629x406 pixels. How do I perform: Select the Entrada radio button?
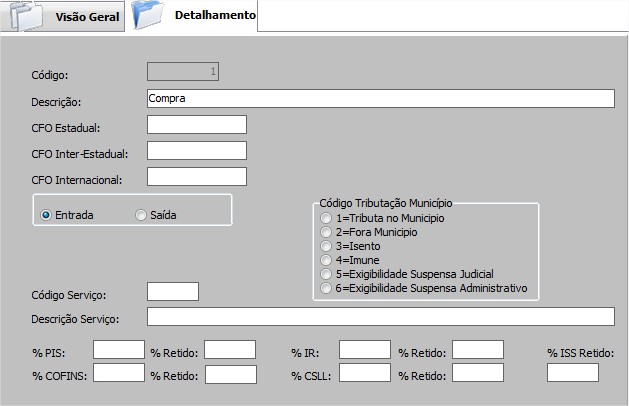pos(46,215)
